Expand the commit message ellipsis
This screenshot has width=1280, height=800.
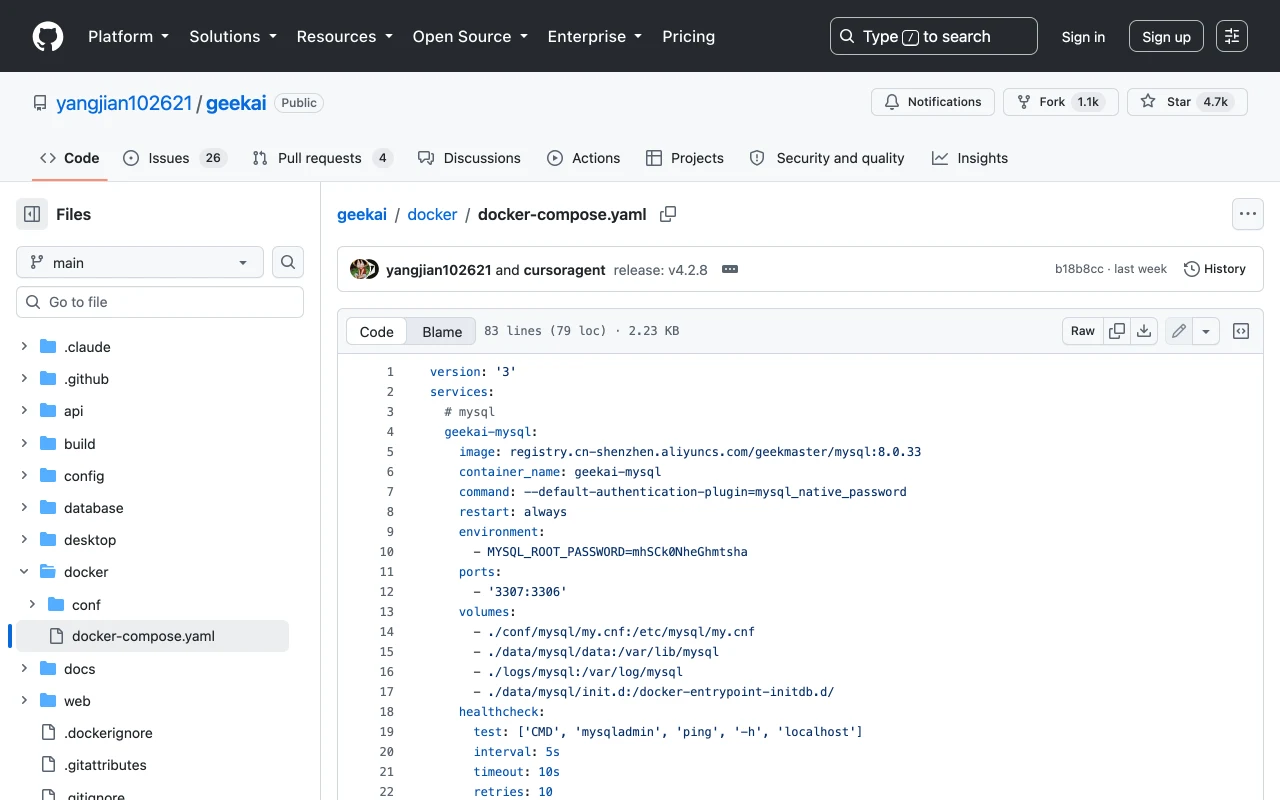730,269
